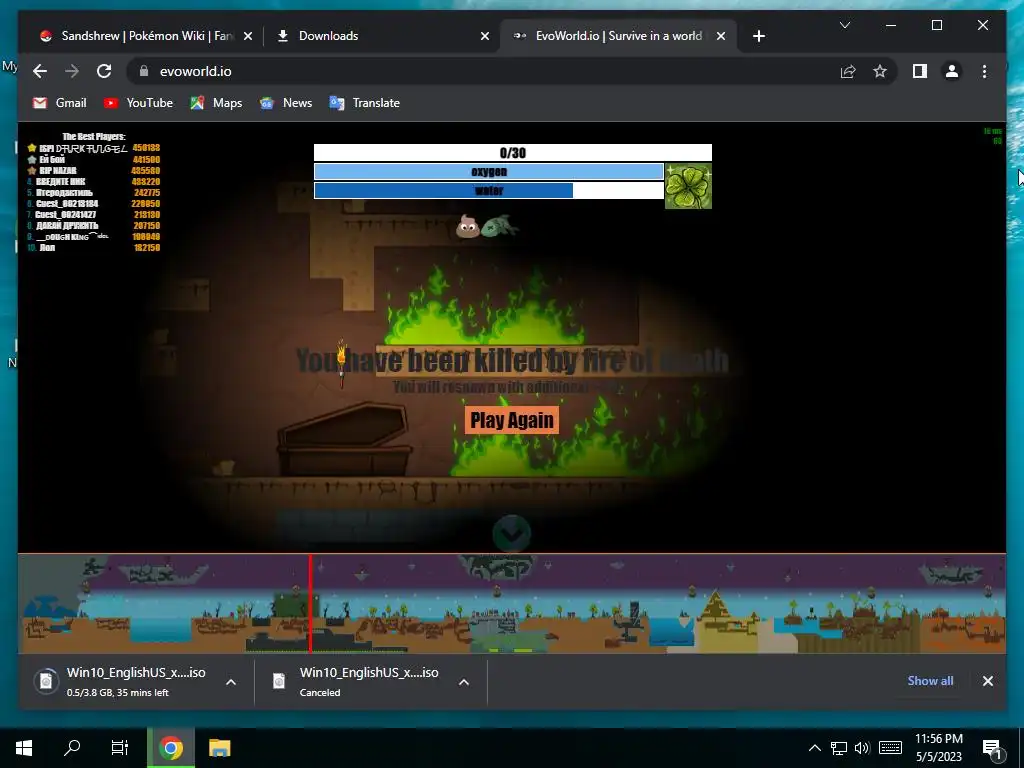
Task: Open the Chrome three-dot menu
Action: coord(984,71)
